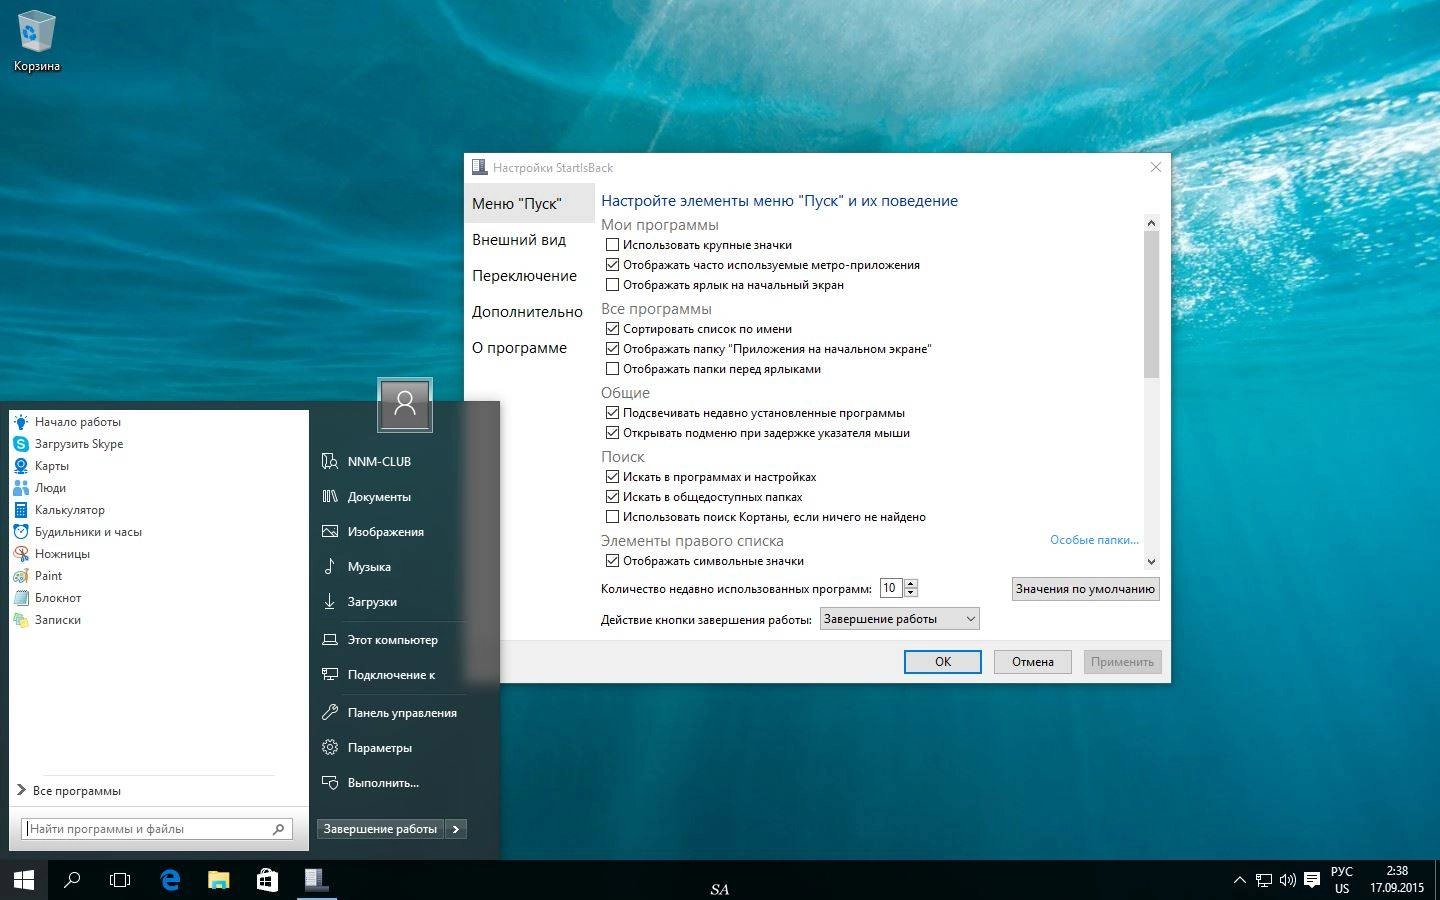Toggle Открывать подменю при задержке указателя

tap(613, 433)
